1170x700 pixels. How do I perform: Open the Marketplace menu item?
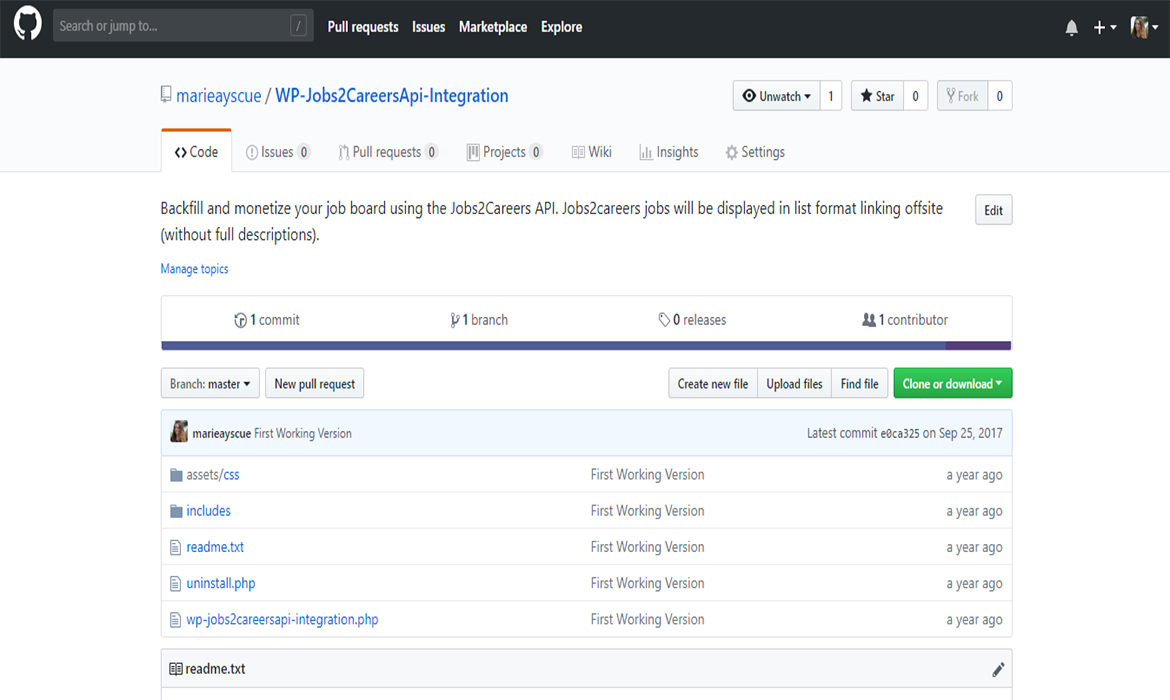tap(492, 27)
